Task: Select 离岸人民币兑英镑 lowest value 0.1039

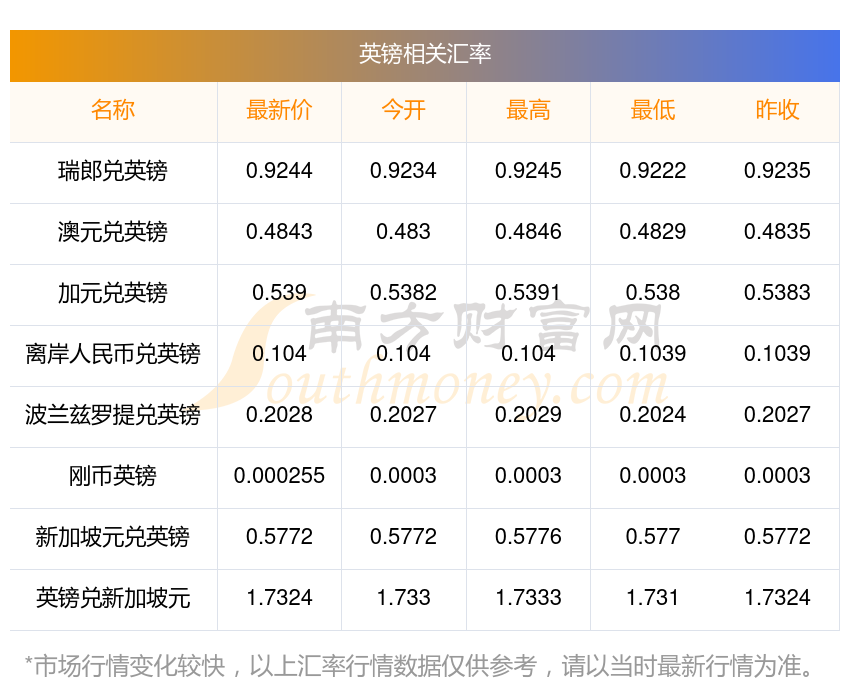Action: (653, 354)
